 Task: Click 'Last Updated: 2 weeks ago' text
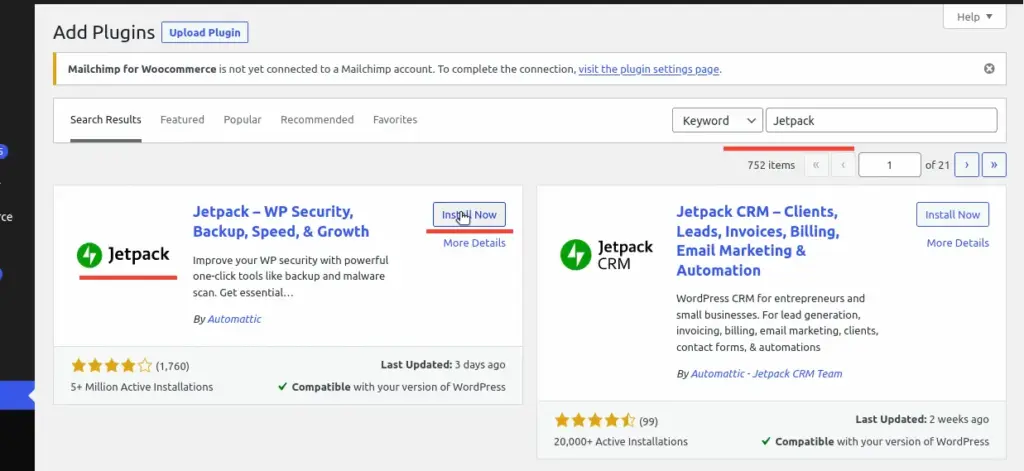tap(922, 419)
